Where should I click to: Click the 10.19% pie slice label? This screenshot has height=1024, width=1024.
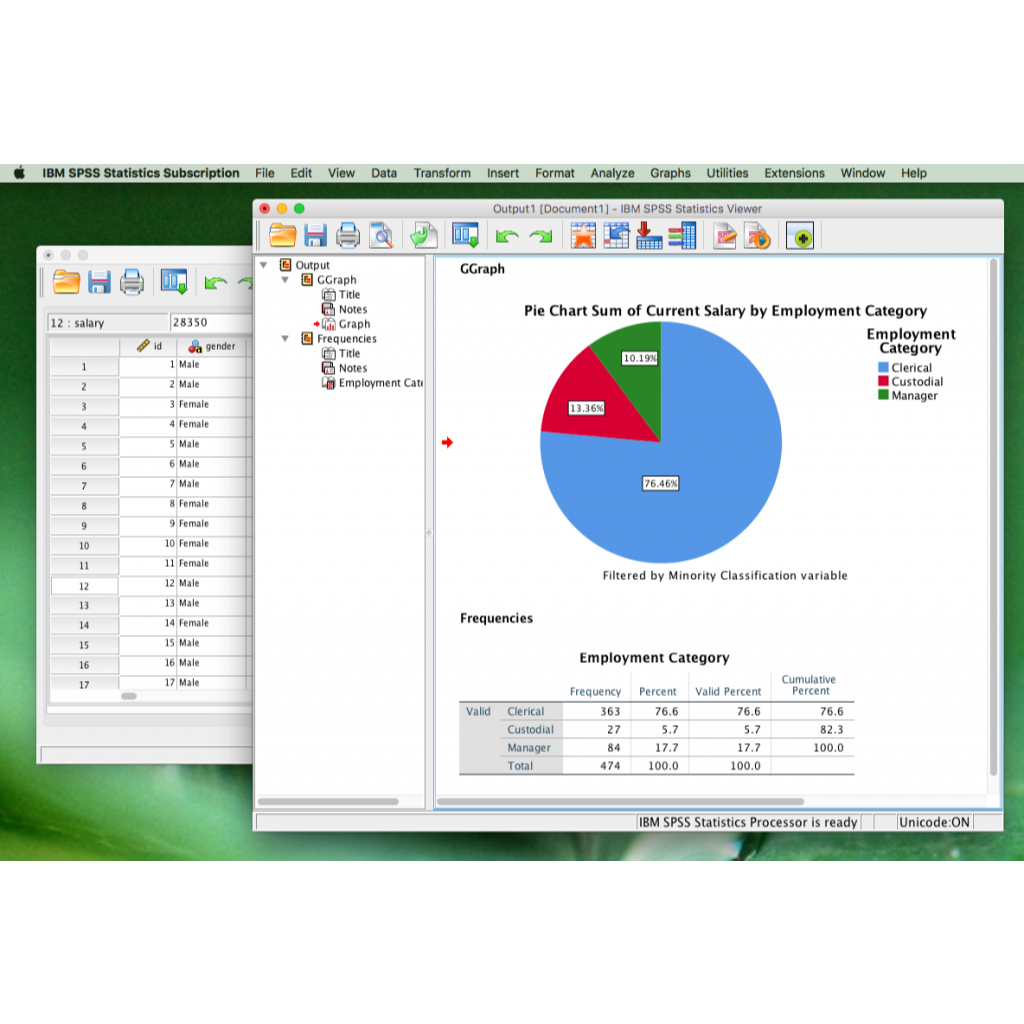pyautogui.click(x=639, y=358)
